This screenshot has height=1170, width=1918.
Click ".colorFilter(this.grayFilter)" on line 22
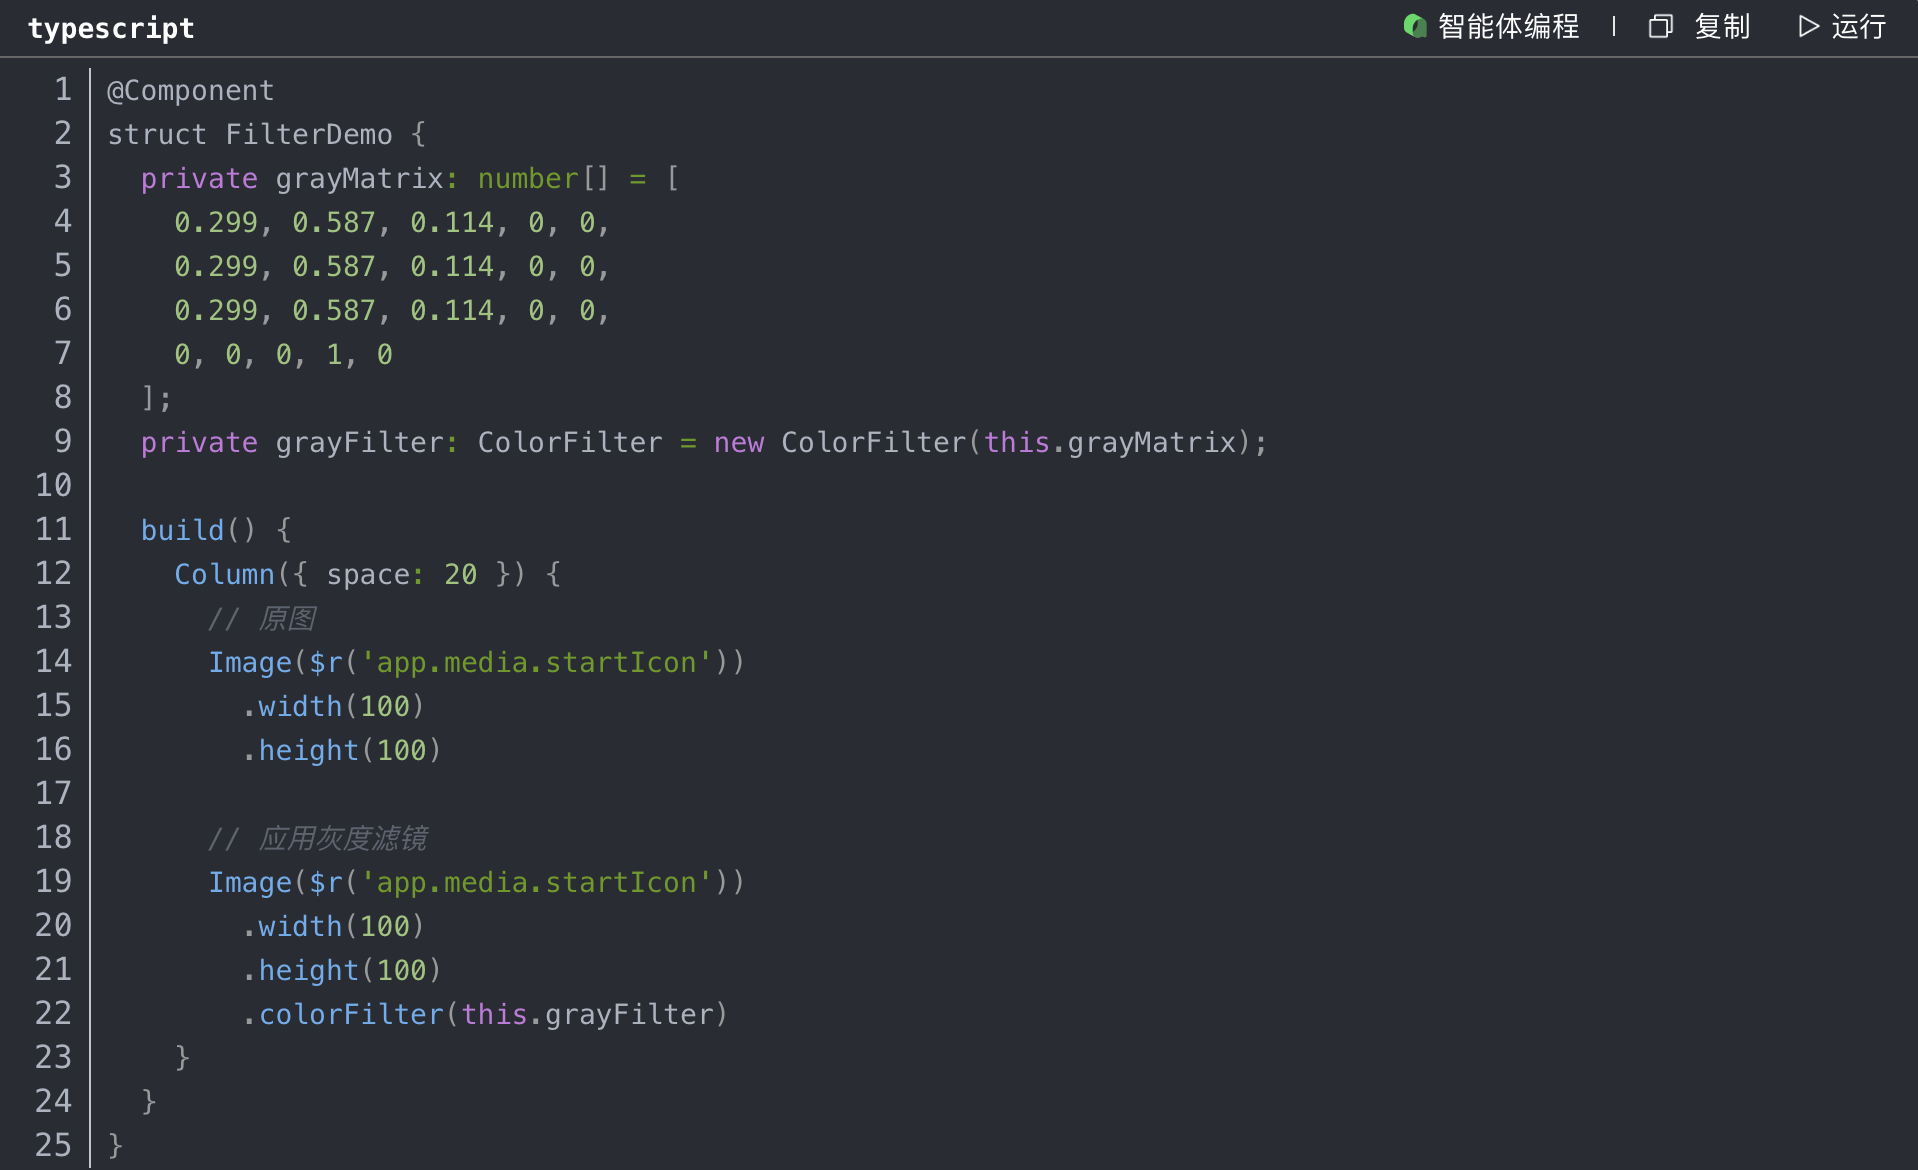coord(485,1014)
